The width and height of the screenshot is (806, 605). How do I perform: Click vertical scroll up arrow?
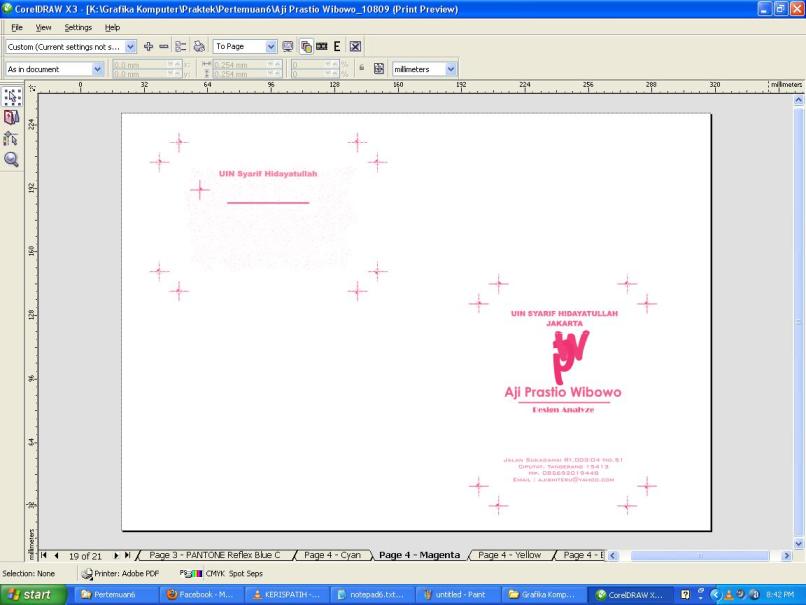(798, 100)
